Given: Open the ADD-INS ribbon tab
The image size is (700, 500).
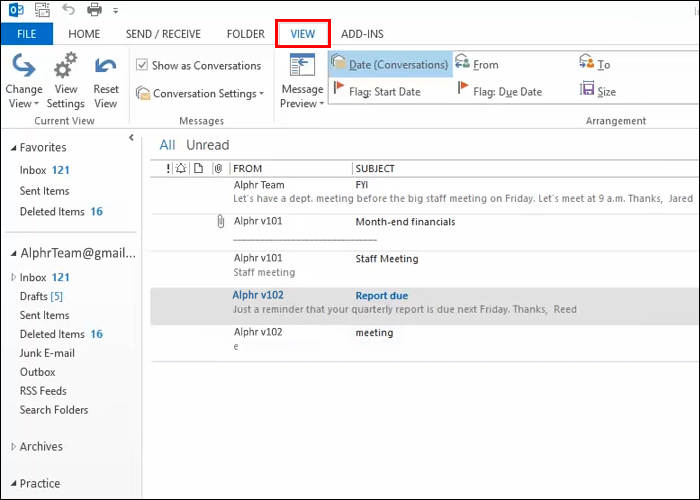Looking at the screenshot, I should (x=362, y=34).
